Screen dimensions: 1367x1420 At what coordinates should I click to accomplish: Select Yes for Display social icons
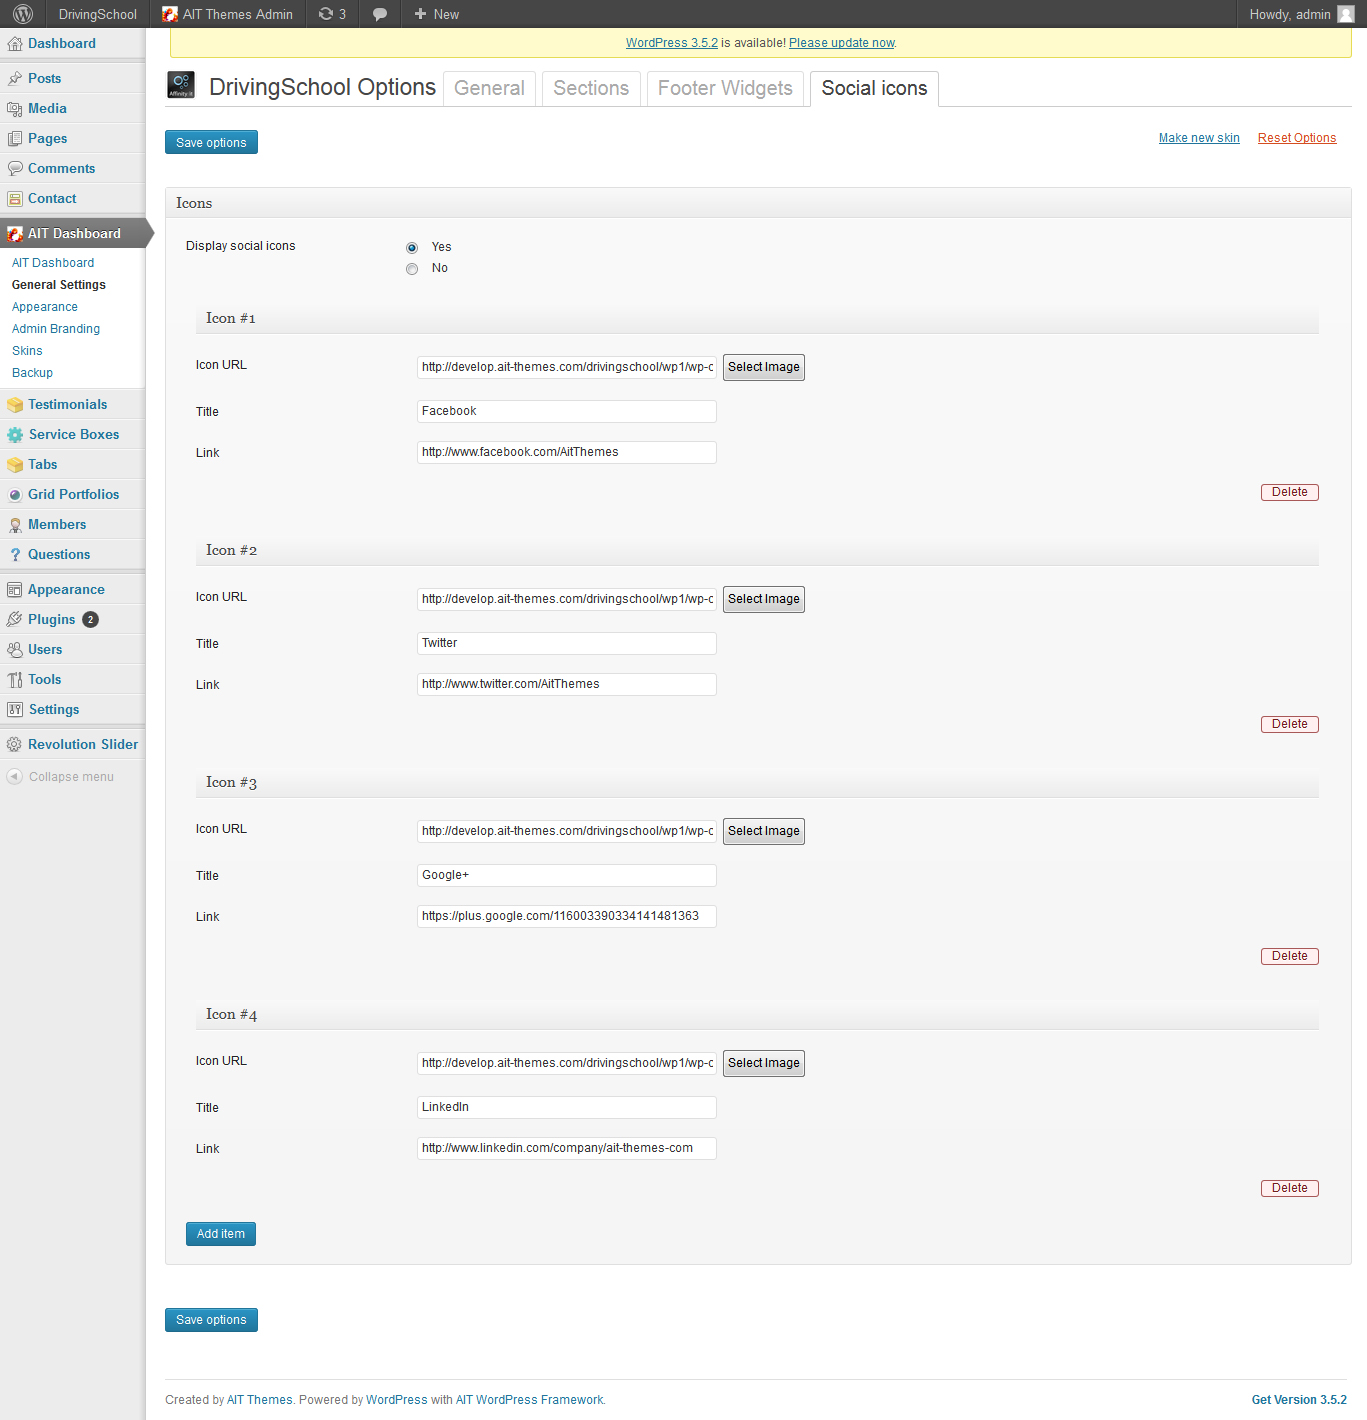[412, 248]
